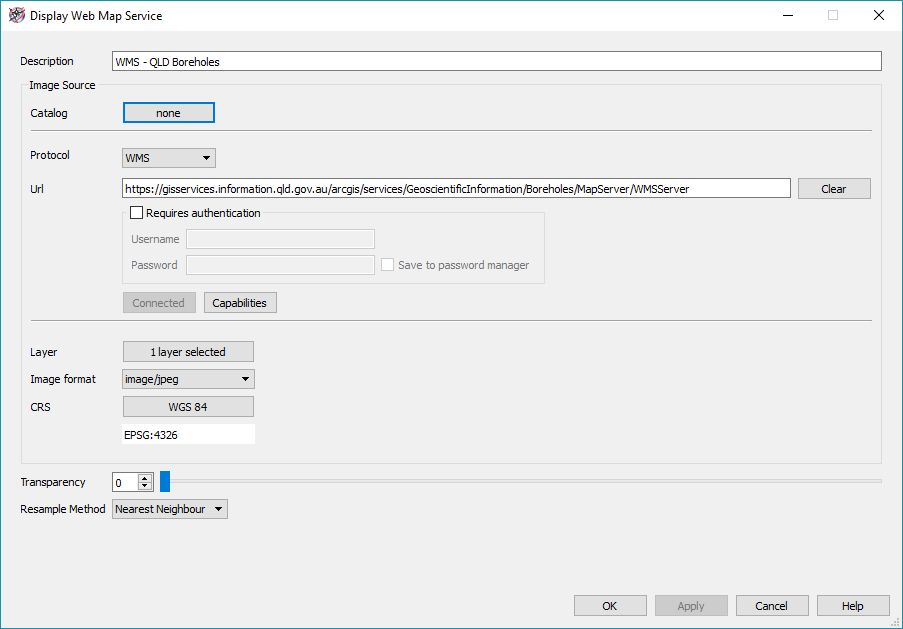Click the Catalog none button
The width and height of the screenshot is (903, 629).
click(168, 113)
